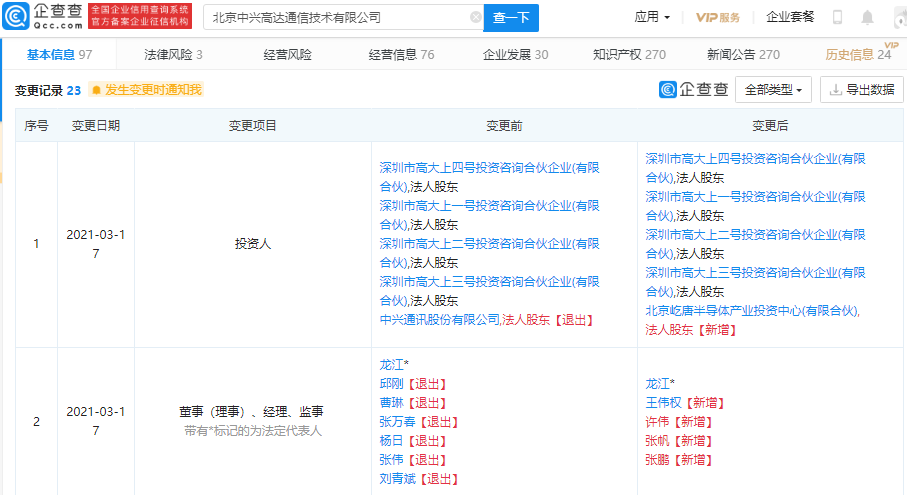This screenshot has width=907, height=495.
Task: Open 深圳市高大上一号 link in 变更前 column
Action: 489,215
